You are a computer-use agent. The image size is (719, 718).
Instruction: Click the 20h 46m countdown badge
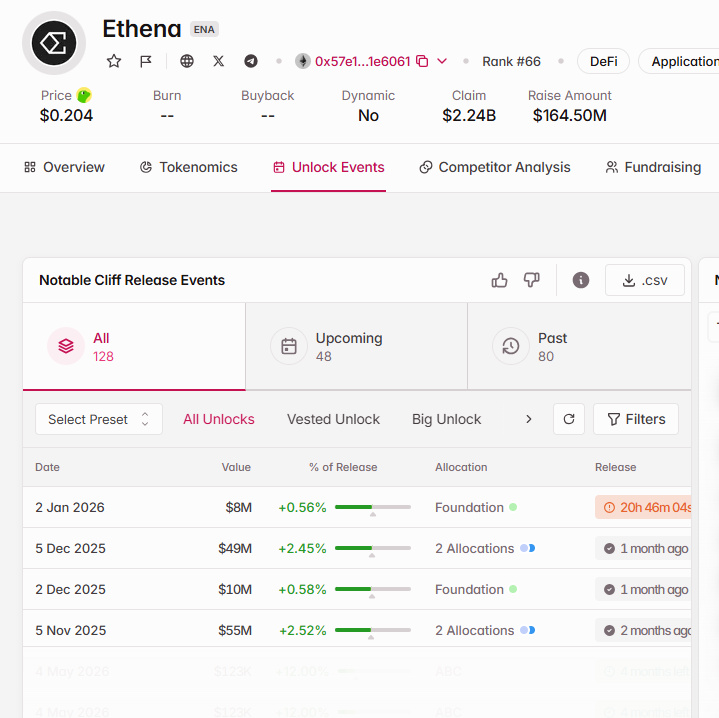(x=643, y=507)
